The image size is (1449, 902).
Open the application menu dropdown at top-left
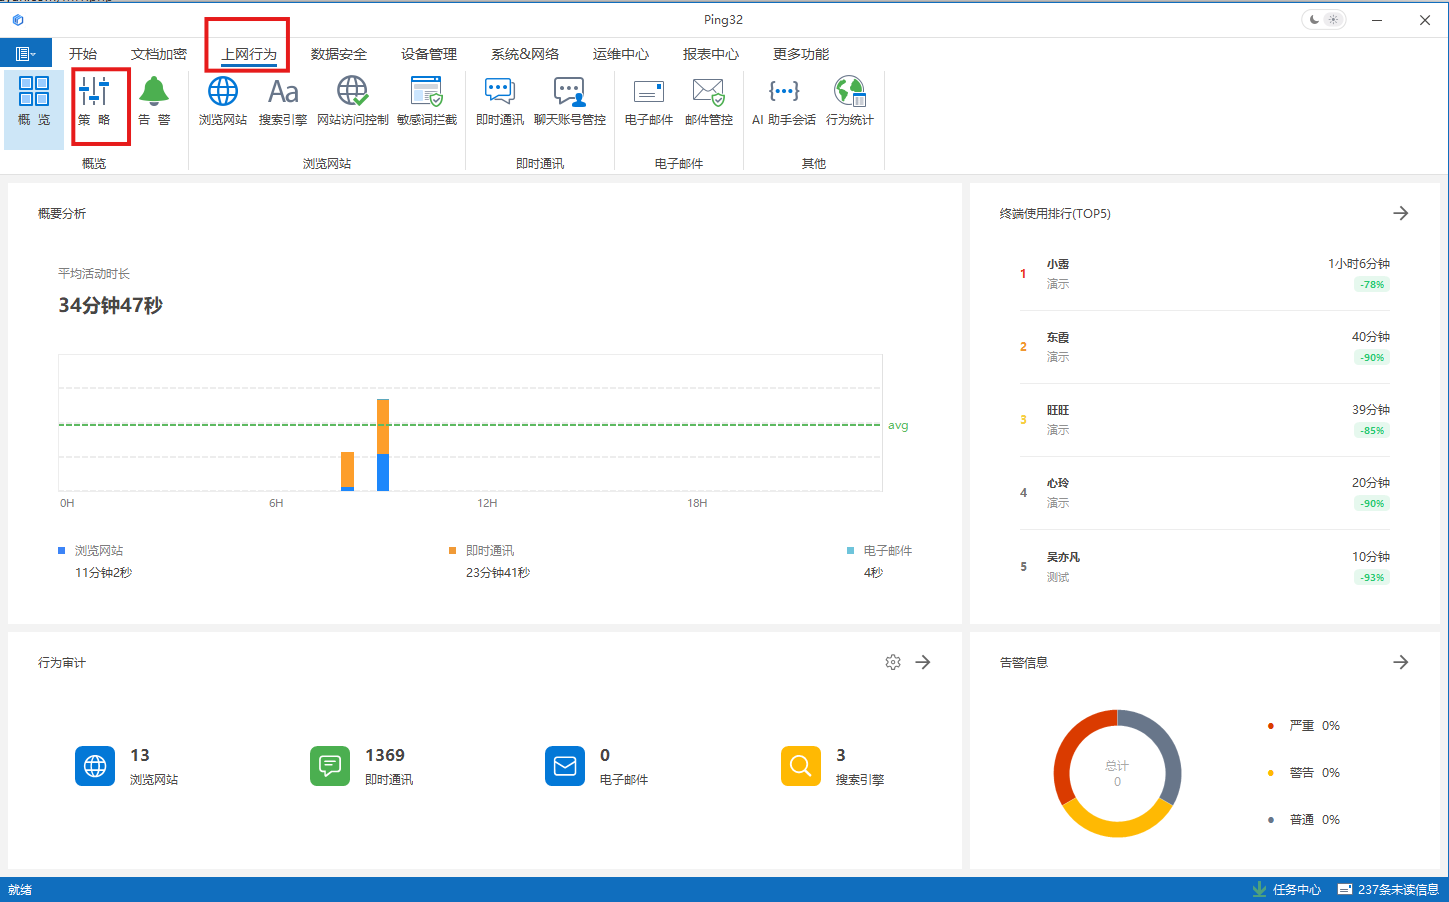click(25, 54)
